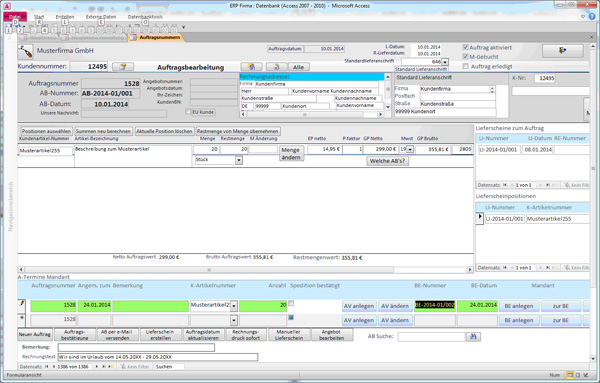Open the Externe Daten ribbon tab
This screenshot has width=600, height=383.
point(101,17)
